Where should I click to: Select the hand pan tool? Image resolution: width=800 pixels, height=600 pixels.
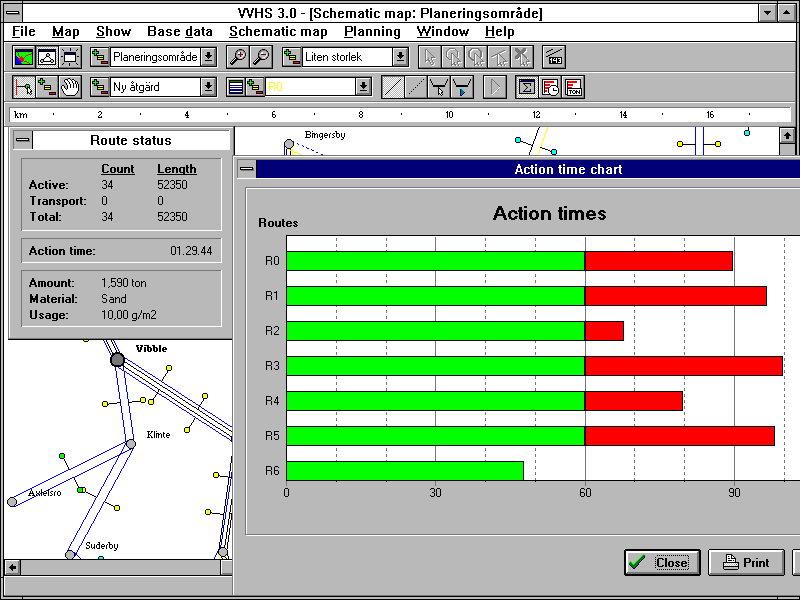tap(70, 87)
